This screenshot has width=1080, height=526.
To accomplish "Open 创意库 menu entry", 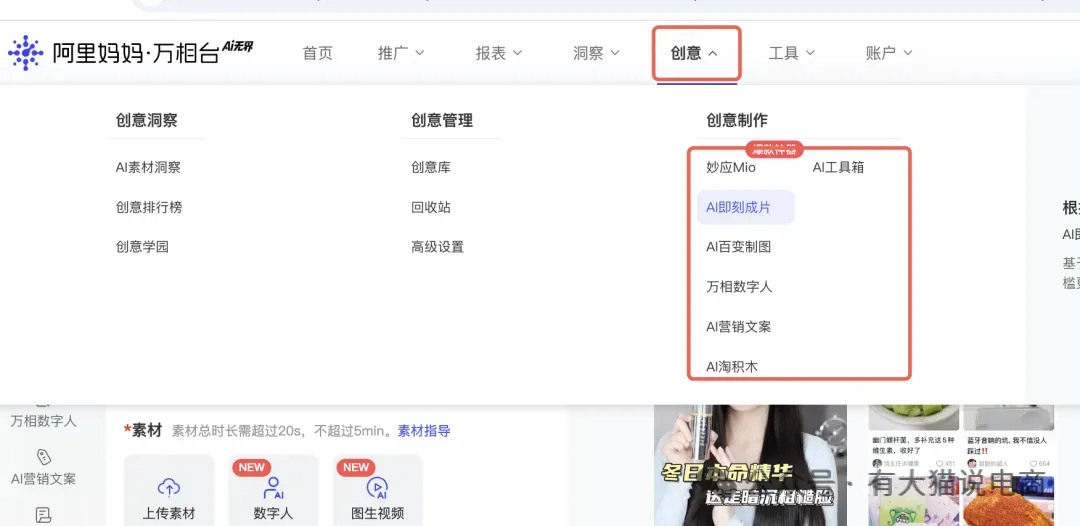I will click(x=431, y=167).
